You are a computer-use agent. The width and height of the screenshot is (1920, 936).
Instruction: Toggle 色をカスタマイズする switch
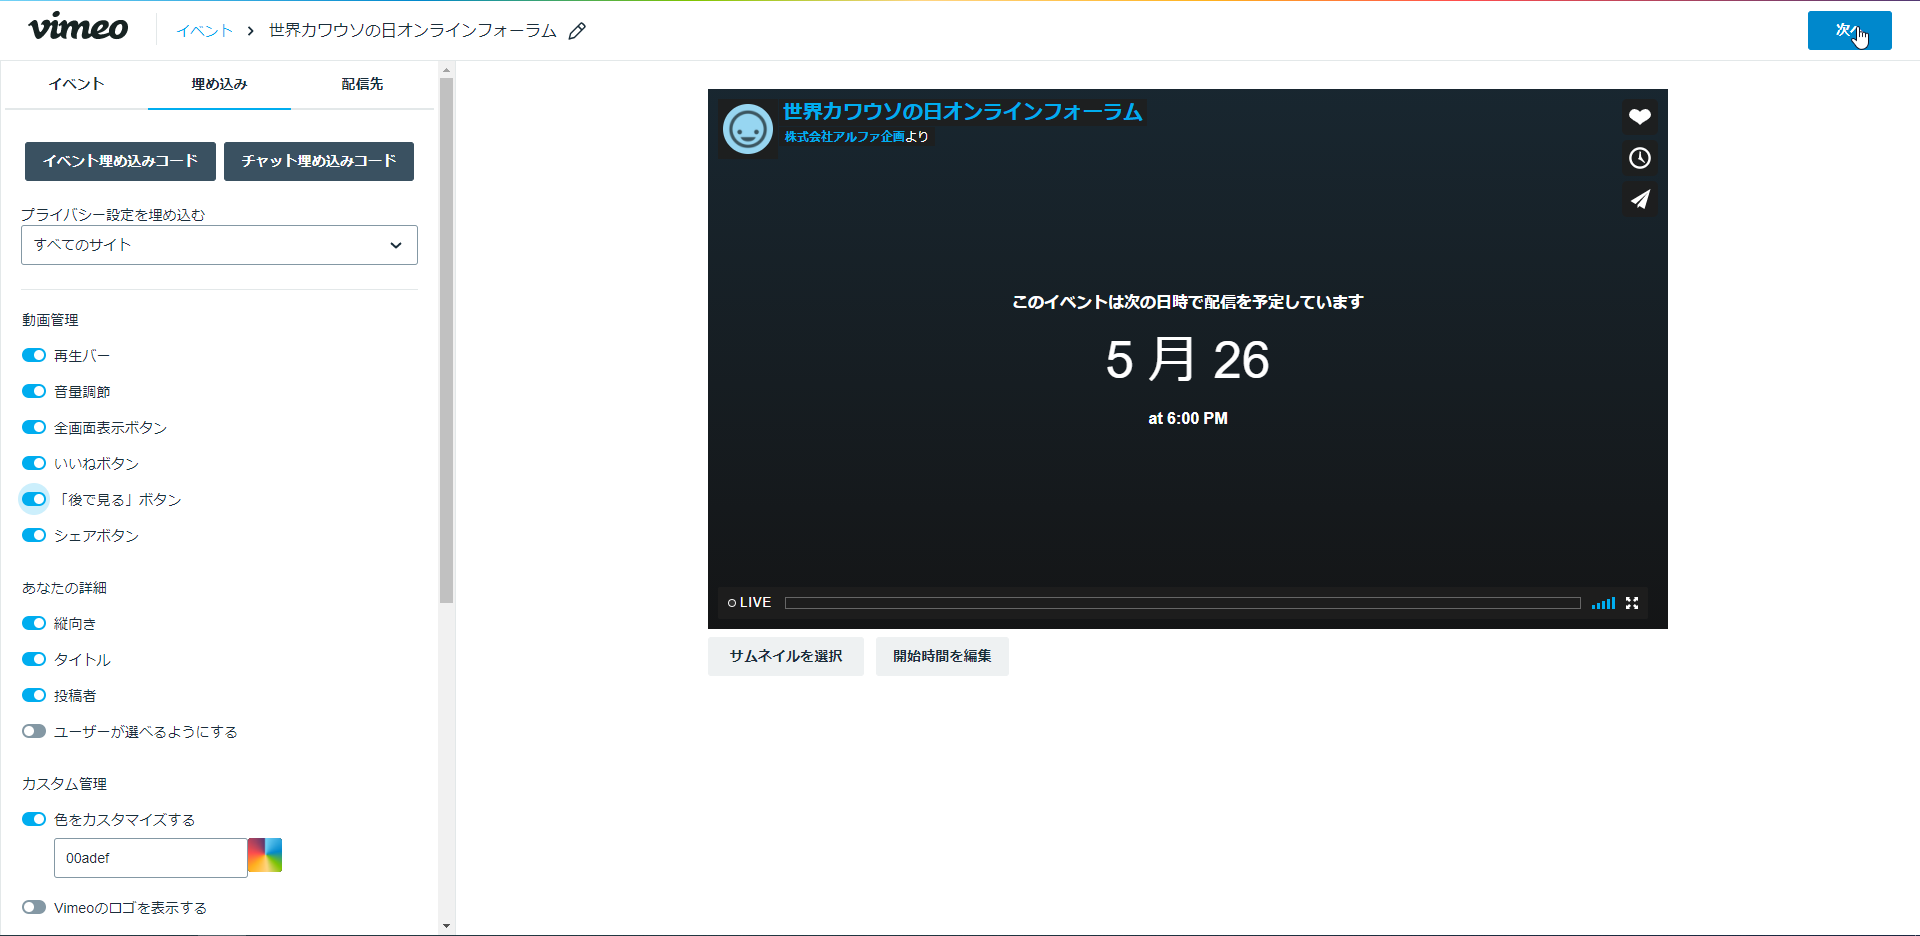[x=34, y=819]
